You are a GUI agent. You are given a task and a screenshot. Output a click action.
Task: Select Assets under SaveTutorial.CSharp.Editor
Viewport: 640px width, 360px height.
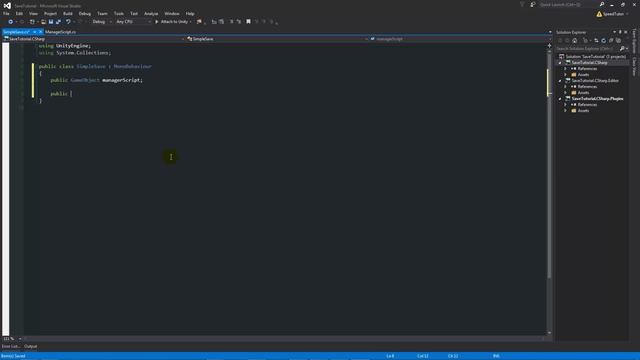[x=583, y=93]
